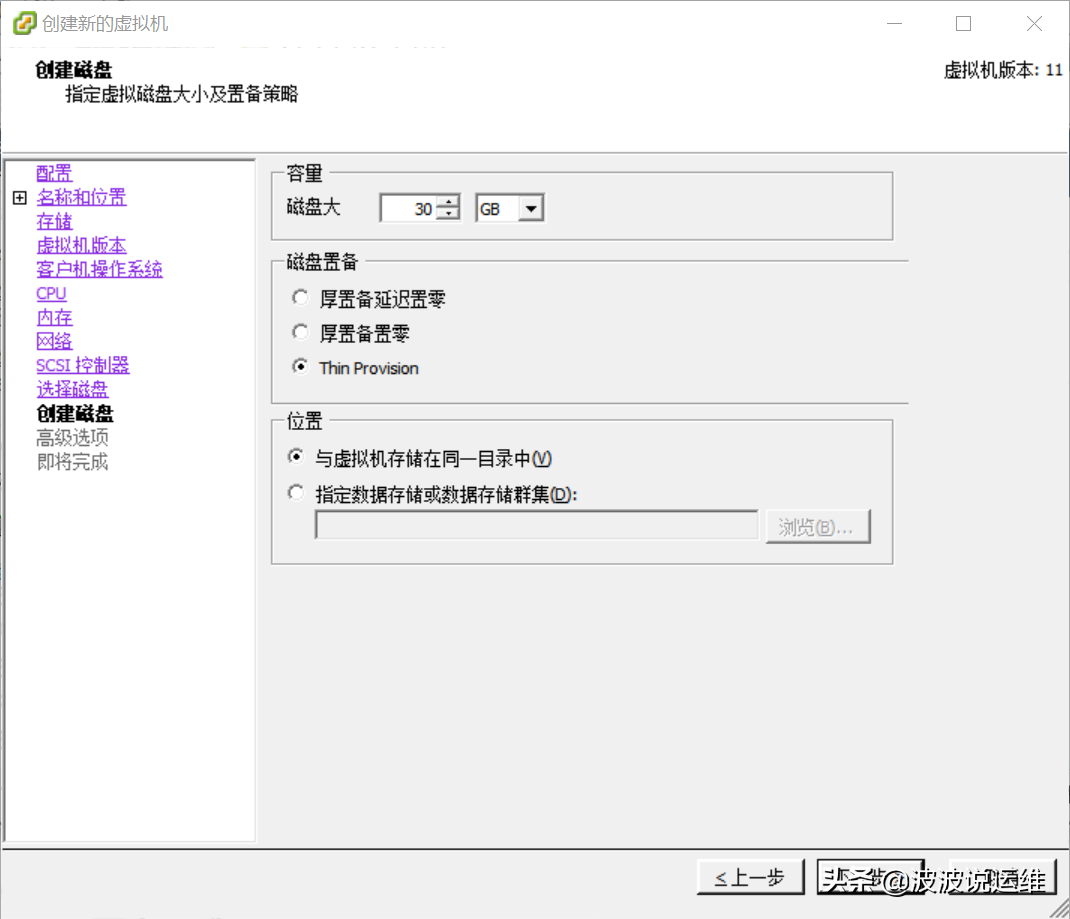Click the vSphere app icon in title bar
1070x919 pixels.
[x=25, y=23]
